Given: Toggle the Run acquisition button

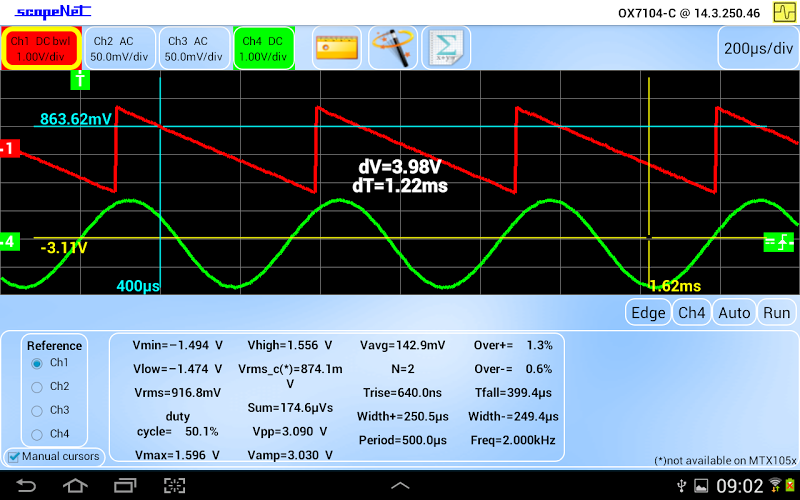Looking at the screenshot, I should (777, 312).
